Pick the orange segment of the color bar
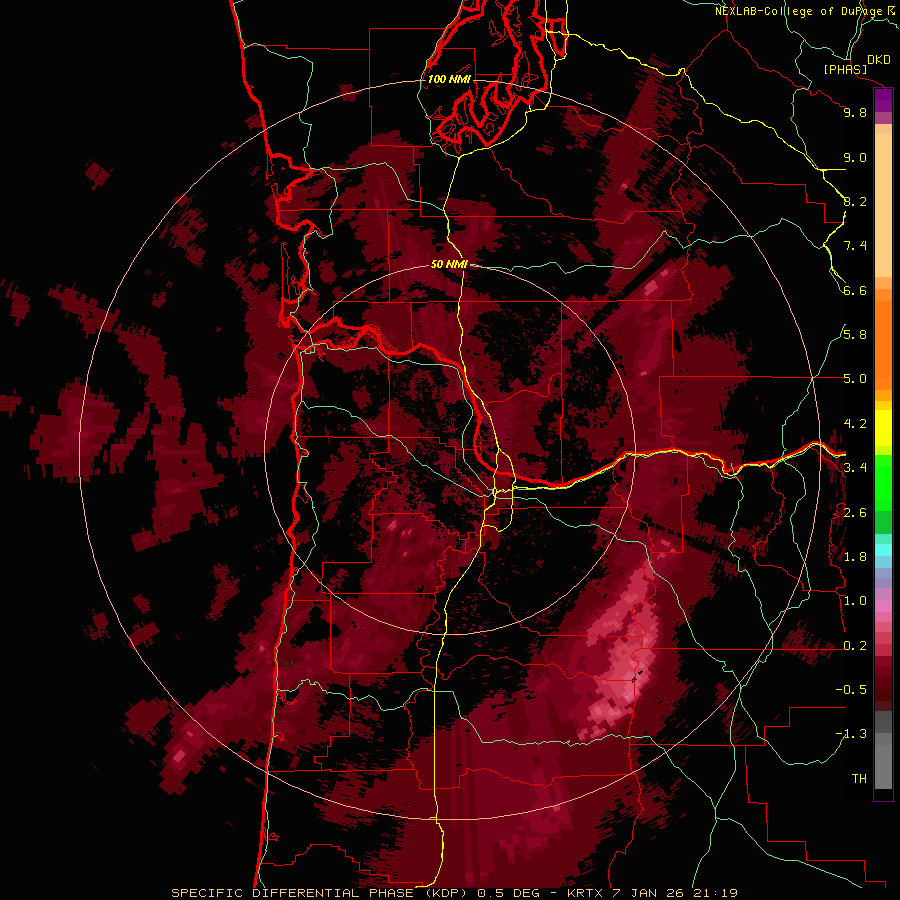900x900 pixels. (x=883, y=344)
